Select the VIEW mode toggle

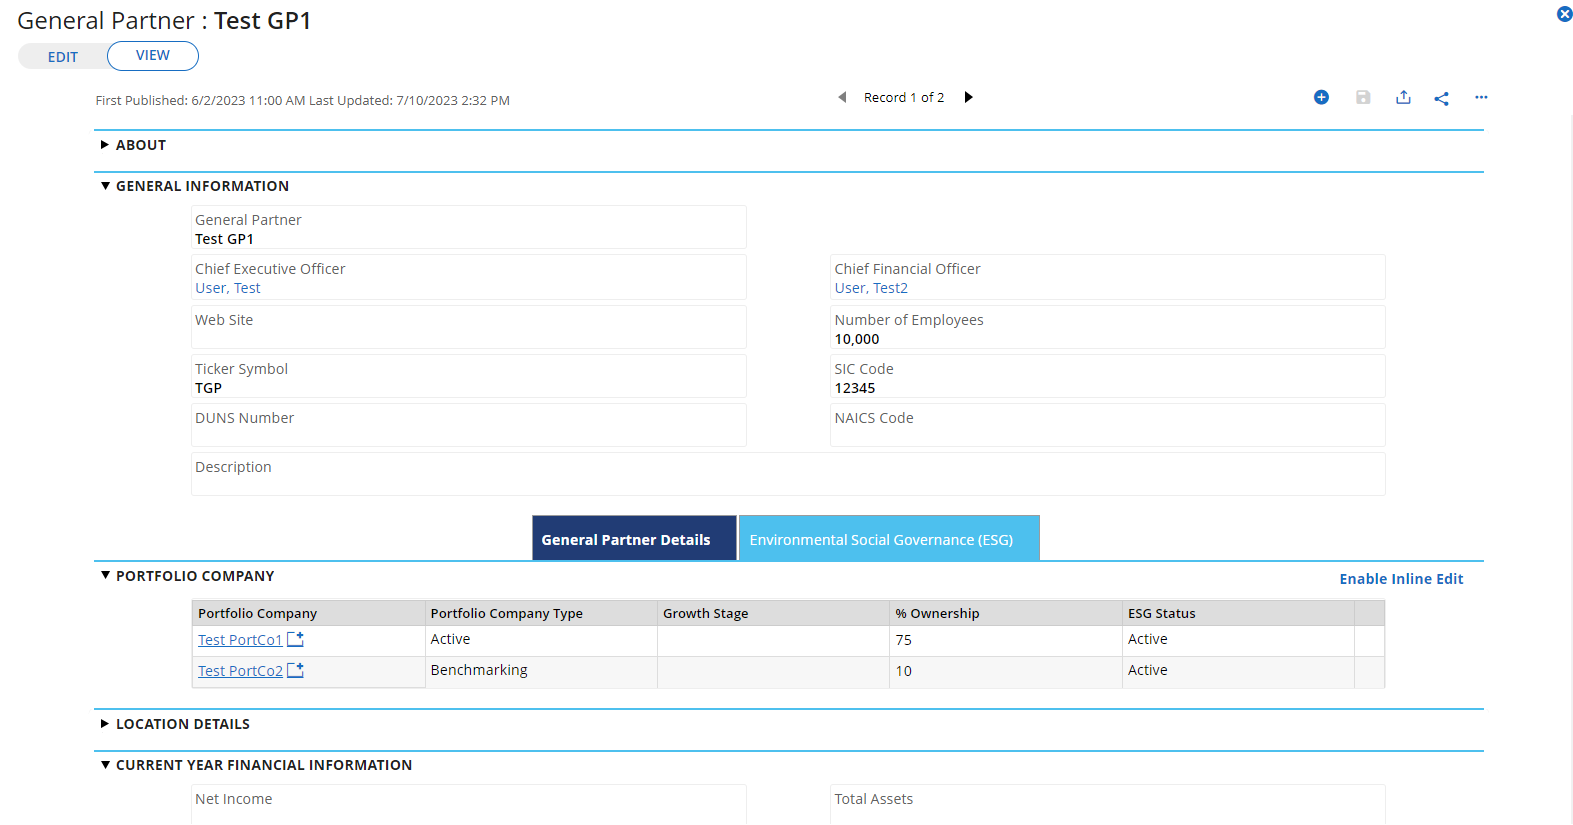point(153,56)
